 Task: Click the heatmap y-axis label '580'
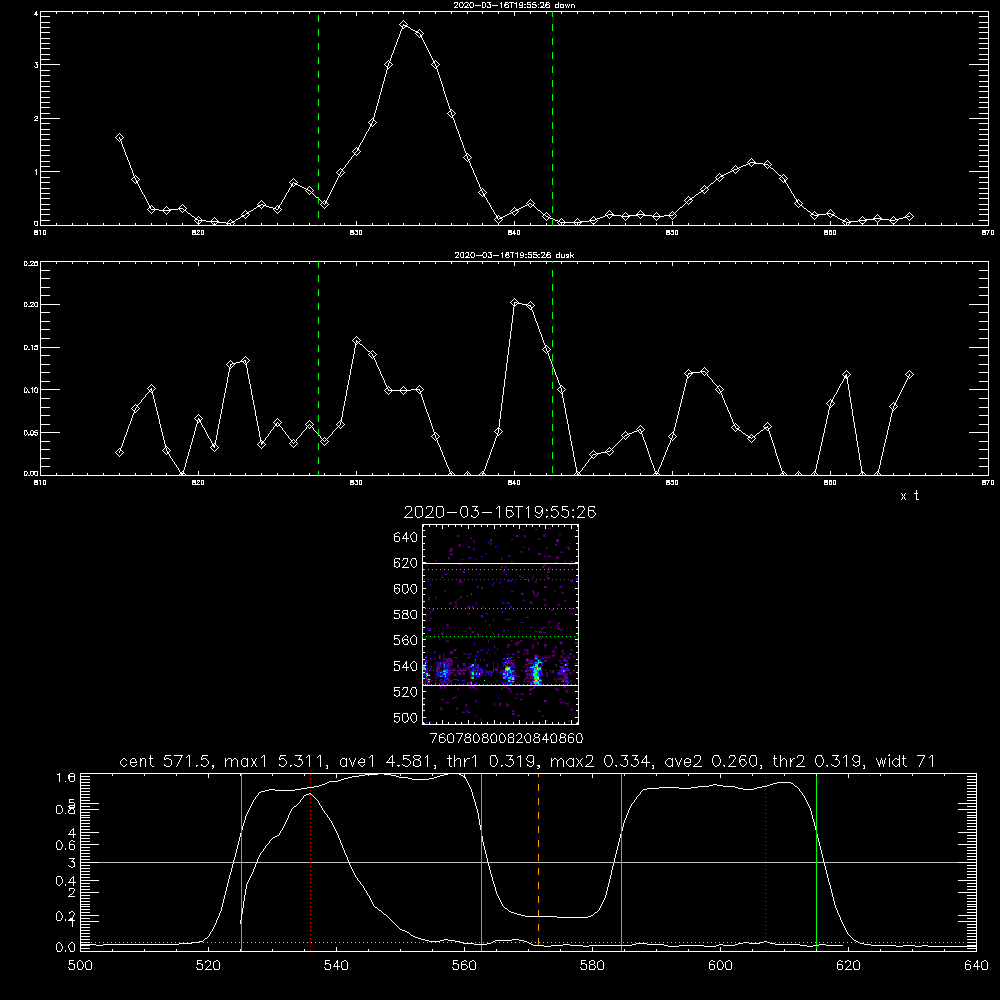(x=406, y=615)
